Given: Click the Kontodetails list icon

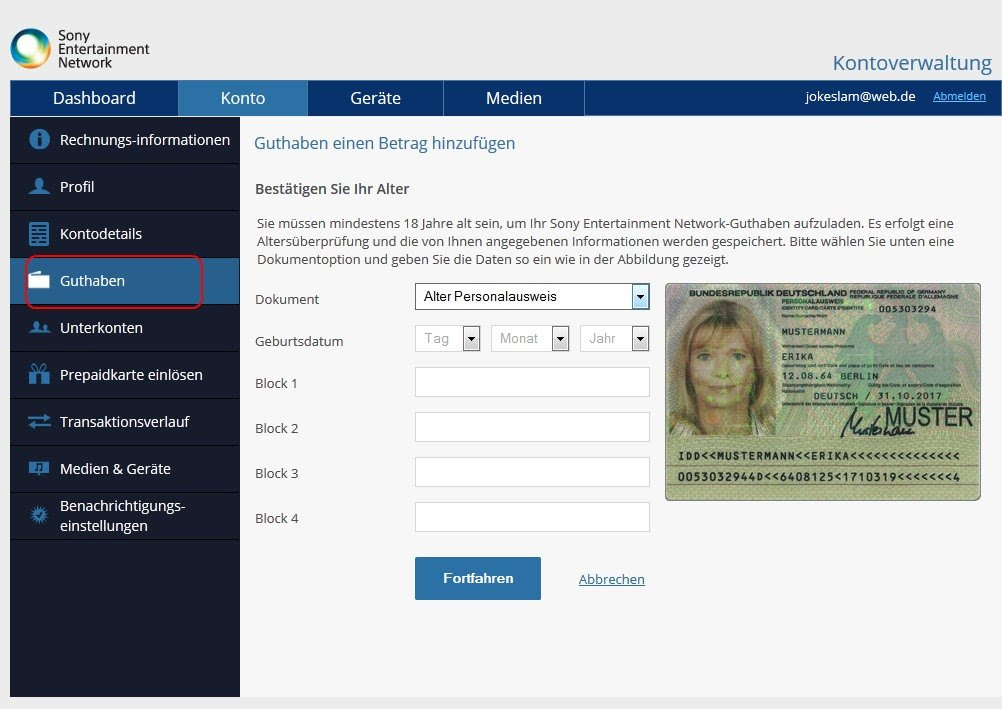Looking at the screenshot, I should pos(39,233).
